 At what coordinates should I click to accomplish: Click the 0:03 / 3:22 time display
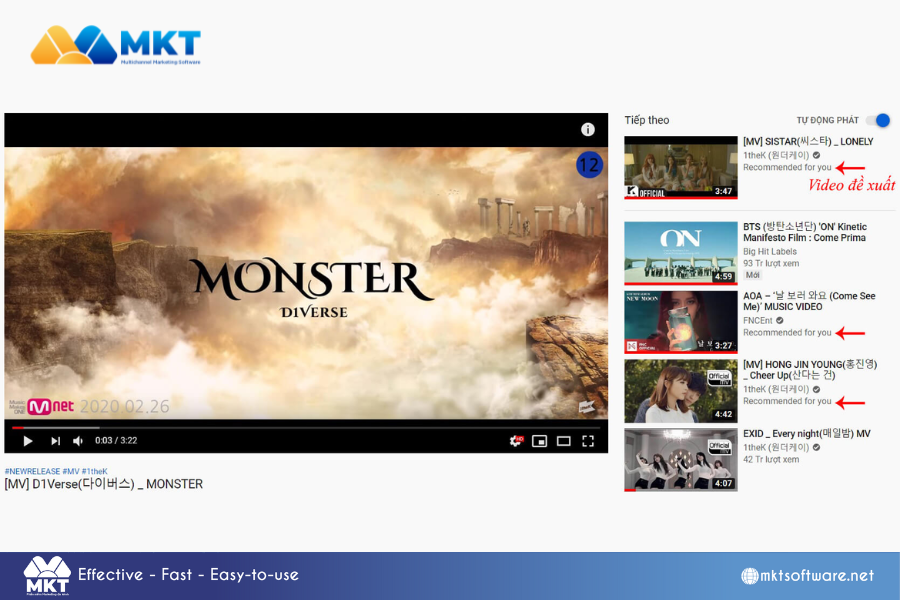click(x=116, y=441)
